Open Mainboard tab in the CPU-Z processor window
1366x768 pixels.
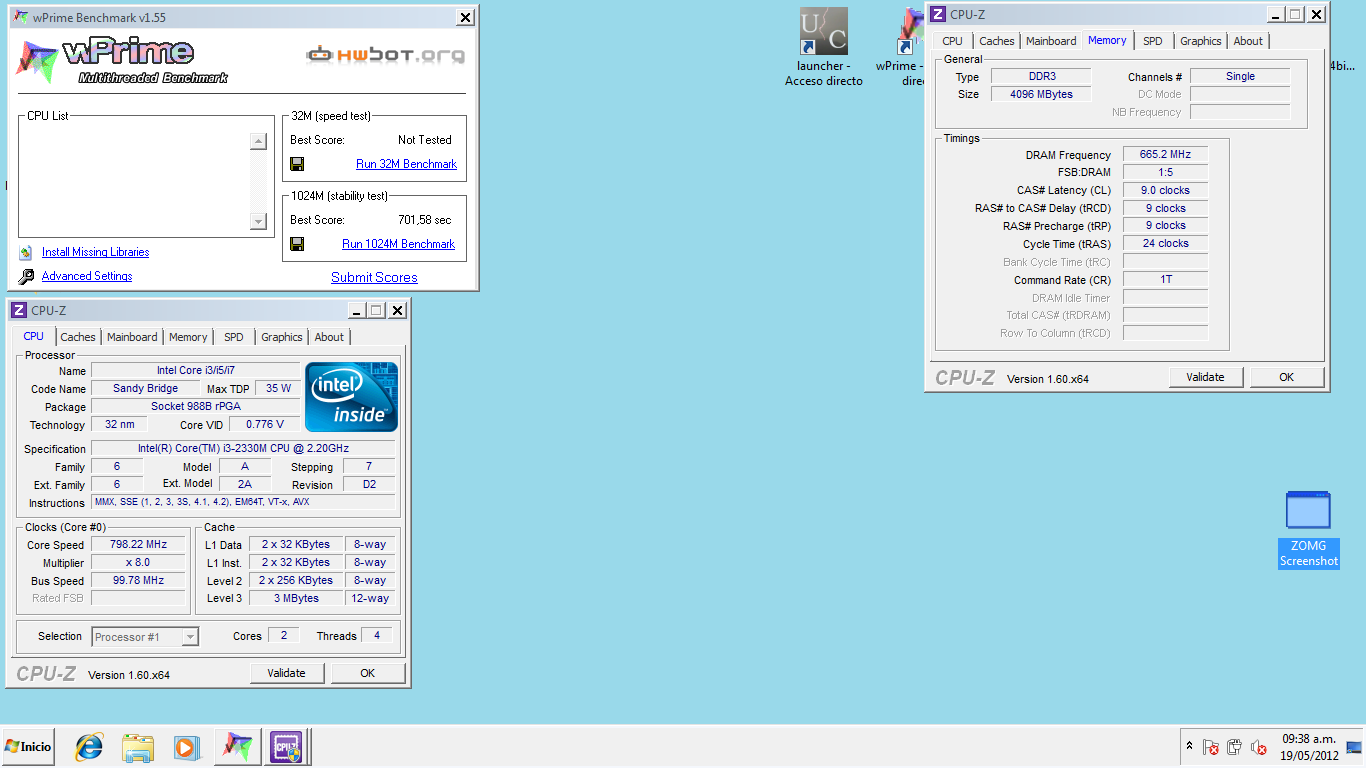coord(132,337)
